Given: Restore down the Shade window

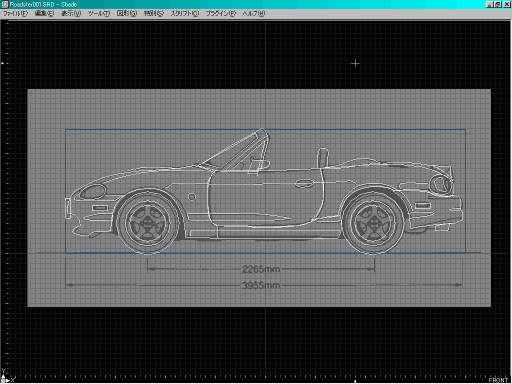Looking at the screenshot, I should [498, 4].
